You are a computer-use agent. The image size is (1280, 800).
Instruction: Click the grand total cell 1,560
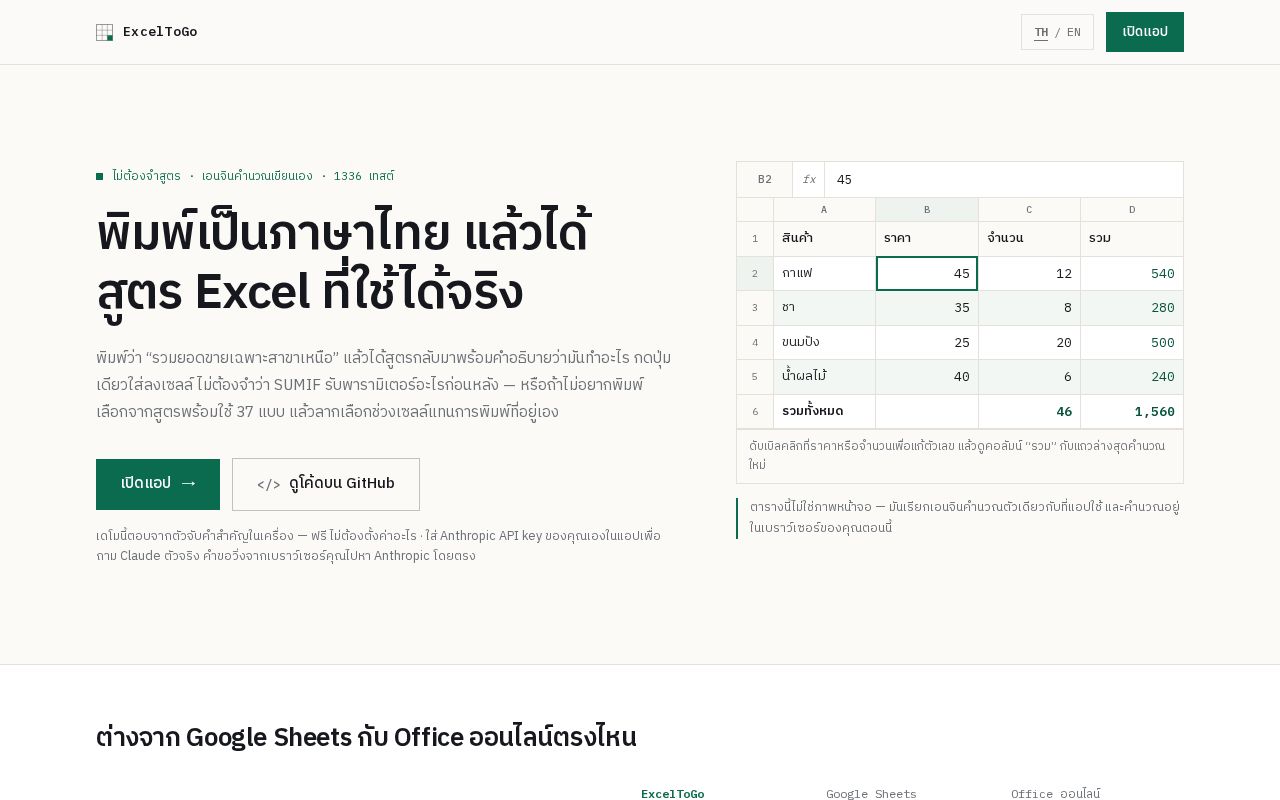click(x=1132, y=412)
